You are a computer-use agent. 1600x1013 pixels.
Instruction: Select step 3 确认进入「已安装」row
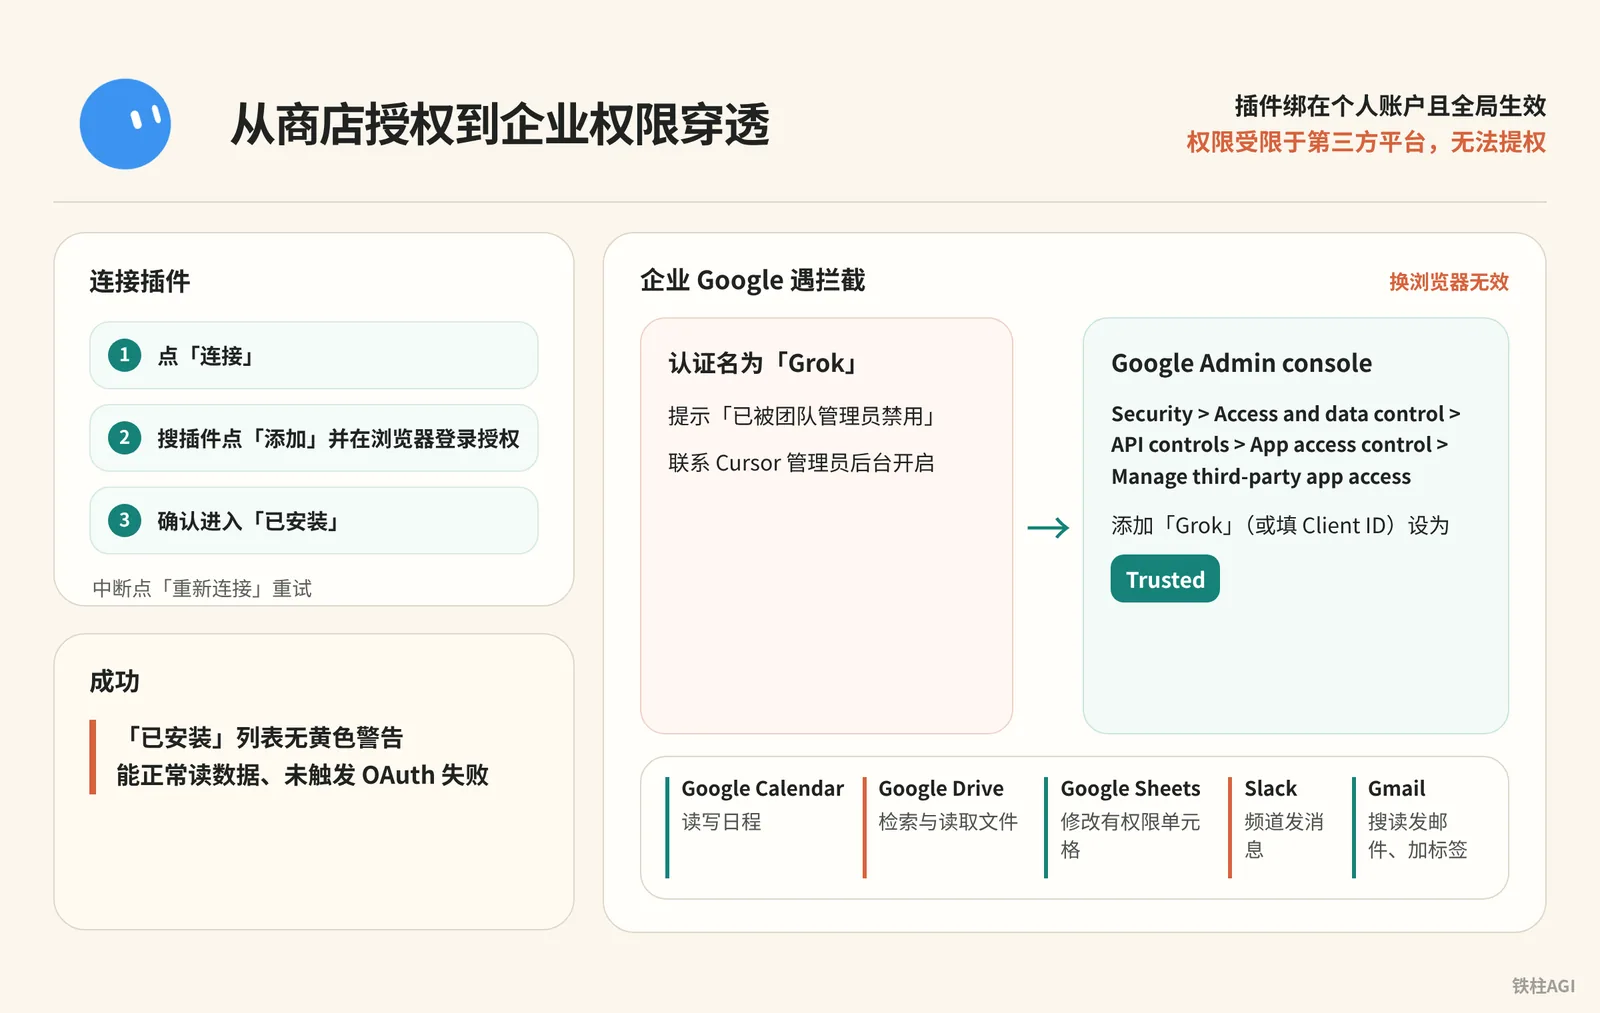click(314, 520)
